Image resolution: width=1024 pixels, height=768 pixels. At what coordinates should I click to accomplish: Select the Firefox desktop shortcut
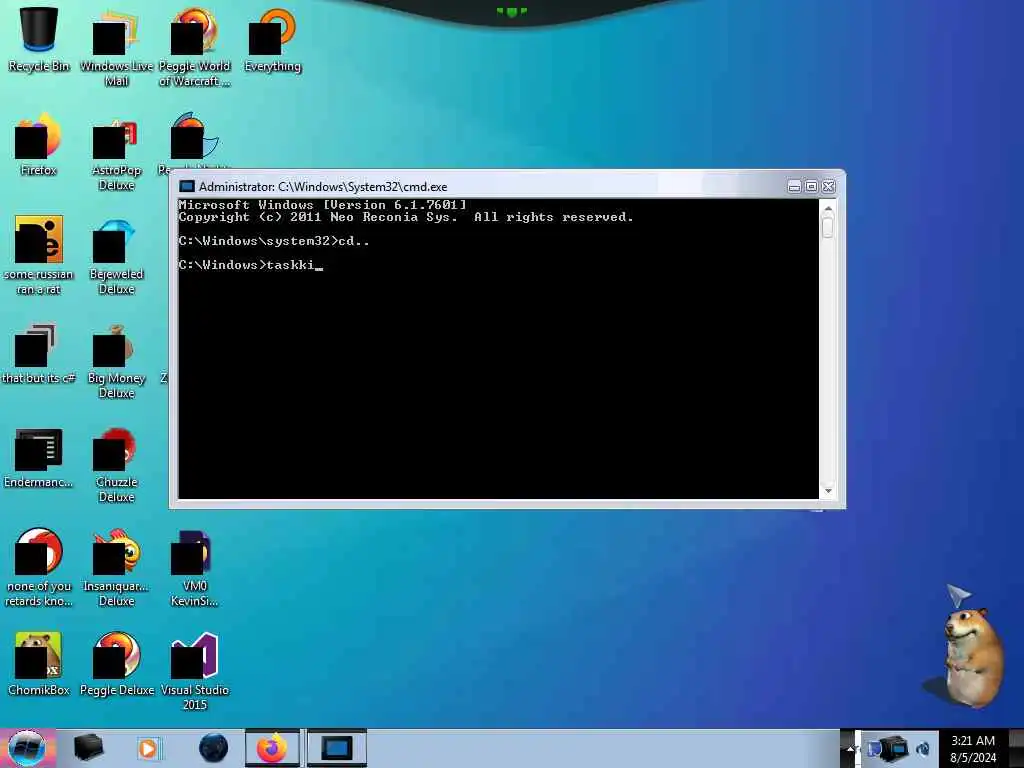pyautogui.click(x=39, y=144)
